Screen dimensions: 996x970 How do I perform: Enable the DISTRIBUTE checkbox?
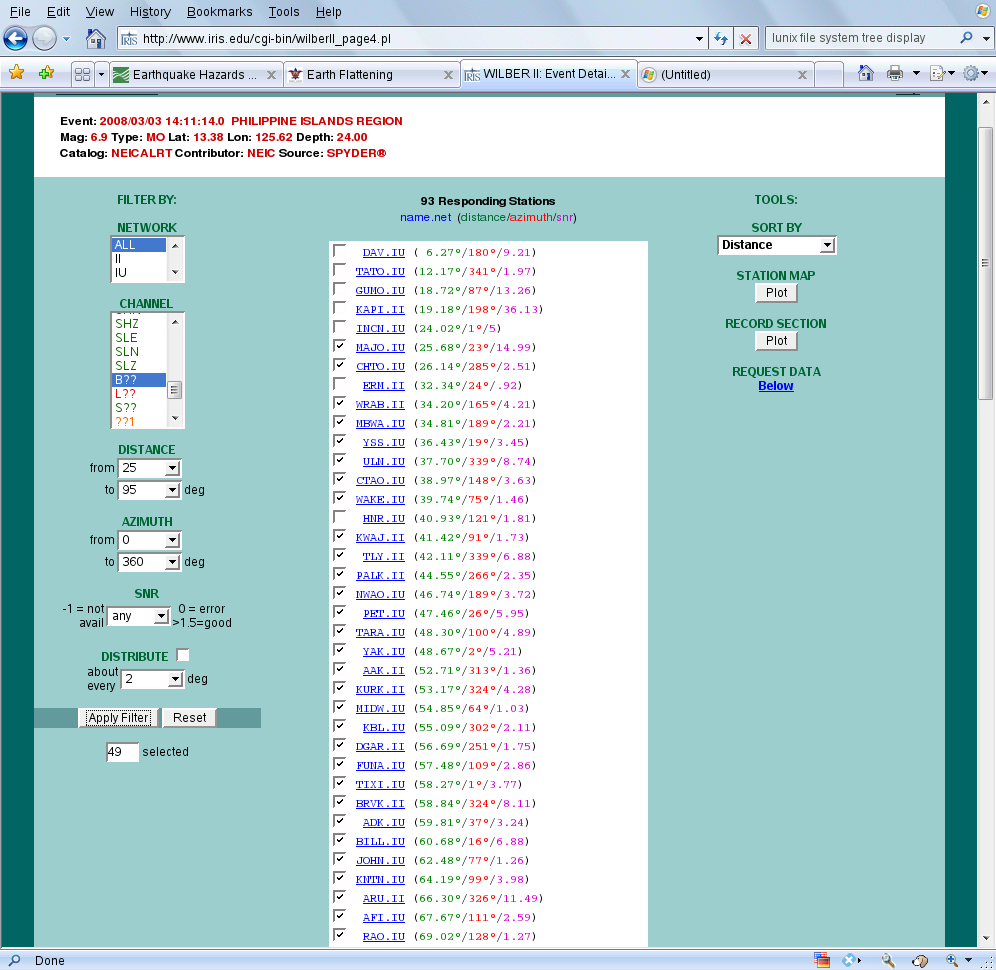click(183, 654)
